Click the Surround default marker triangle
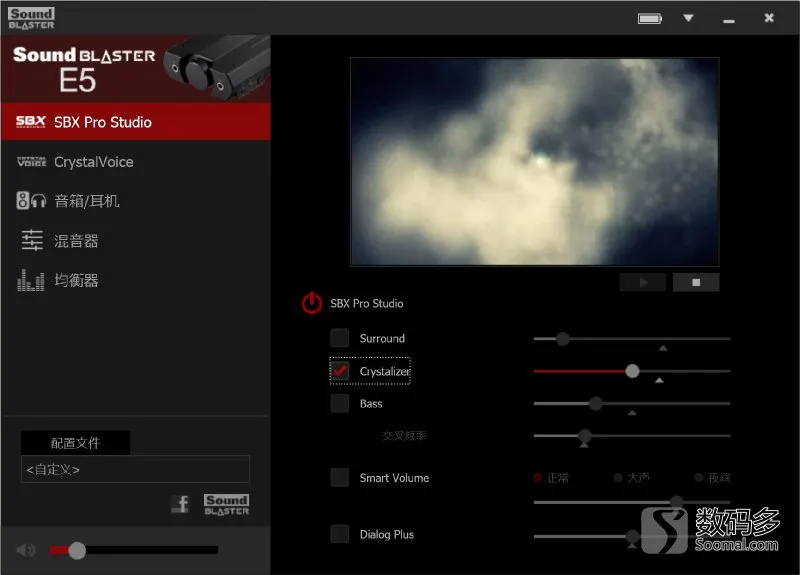 (663, 348)
